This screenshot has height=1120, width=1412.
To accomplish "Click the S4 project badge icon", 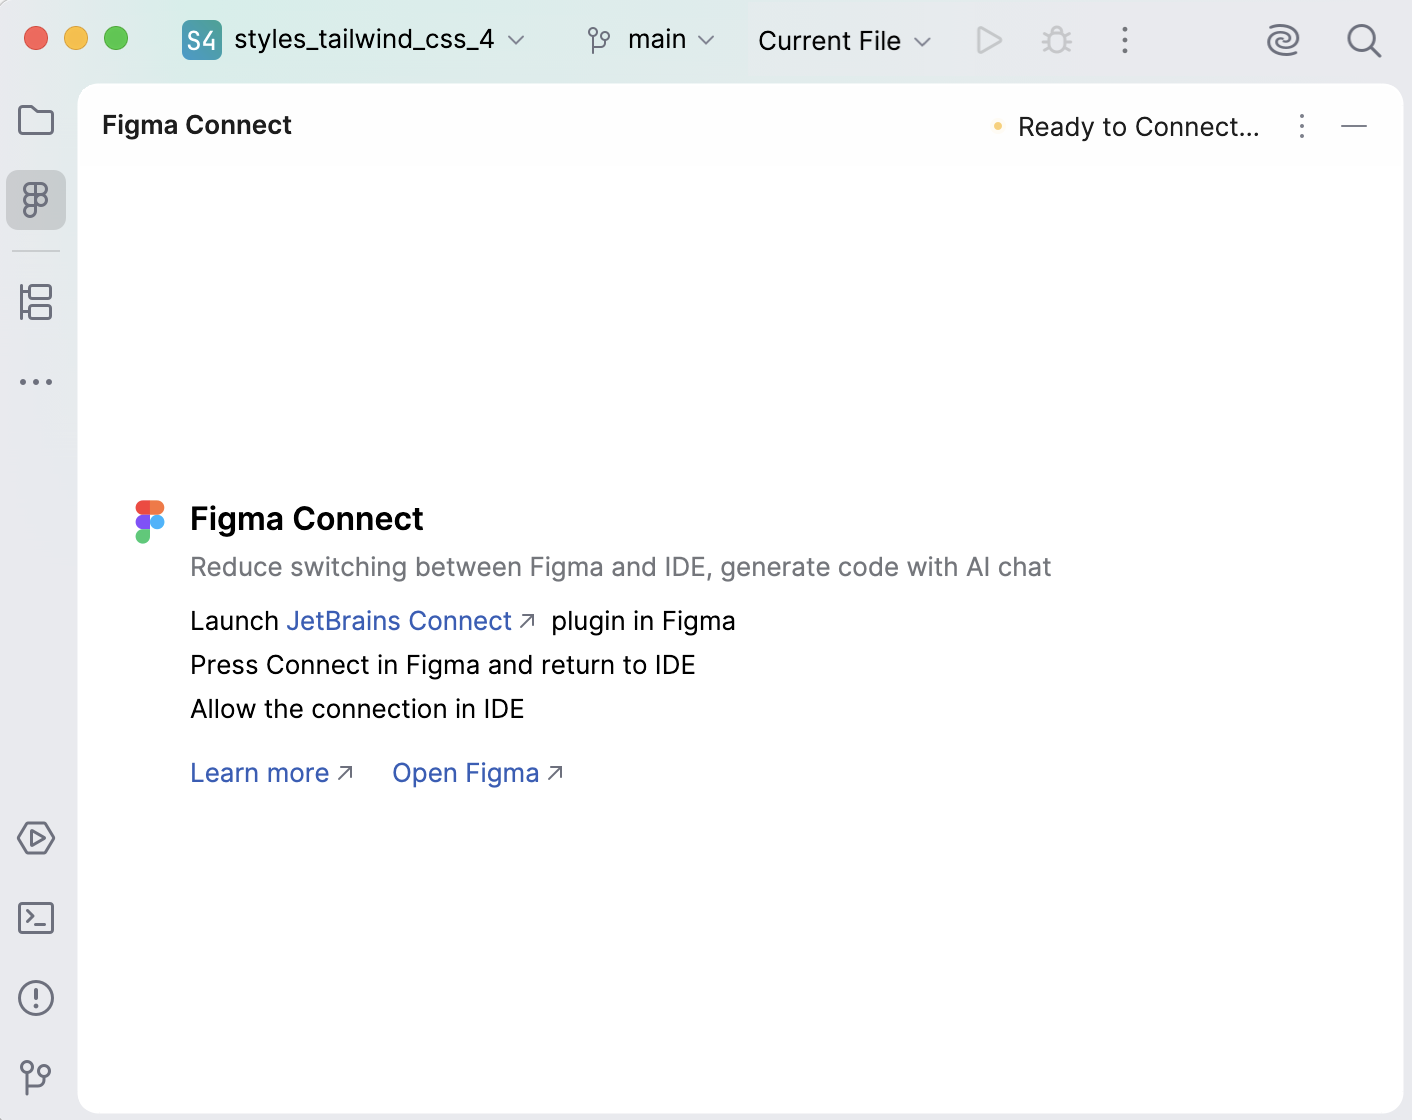I will point(202,40).
